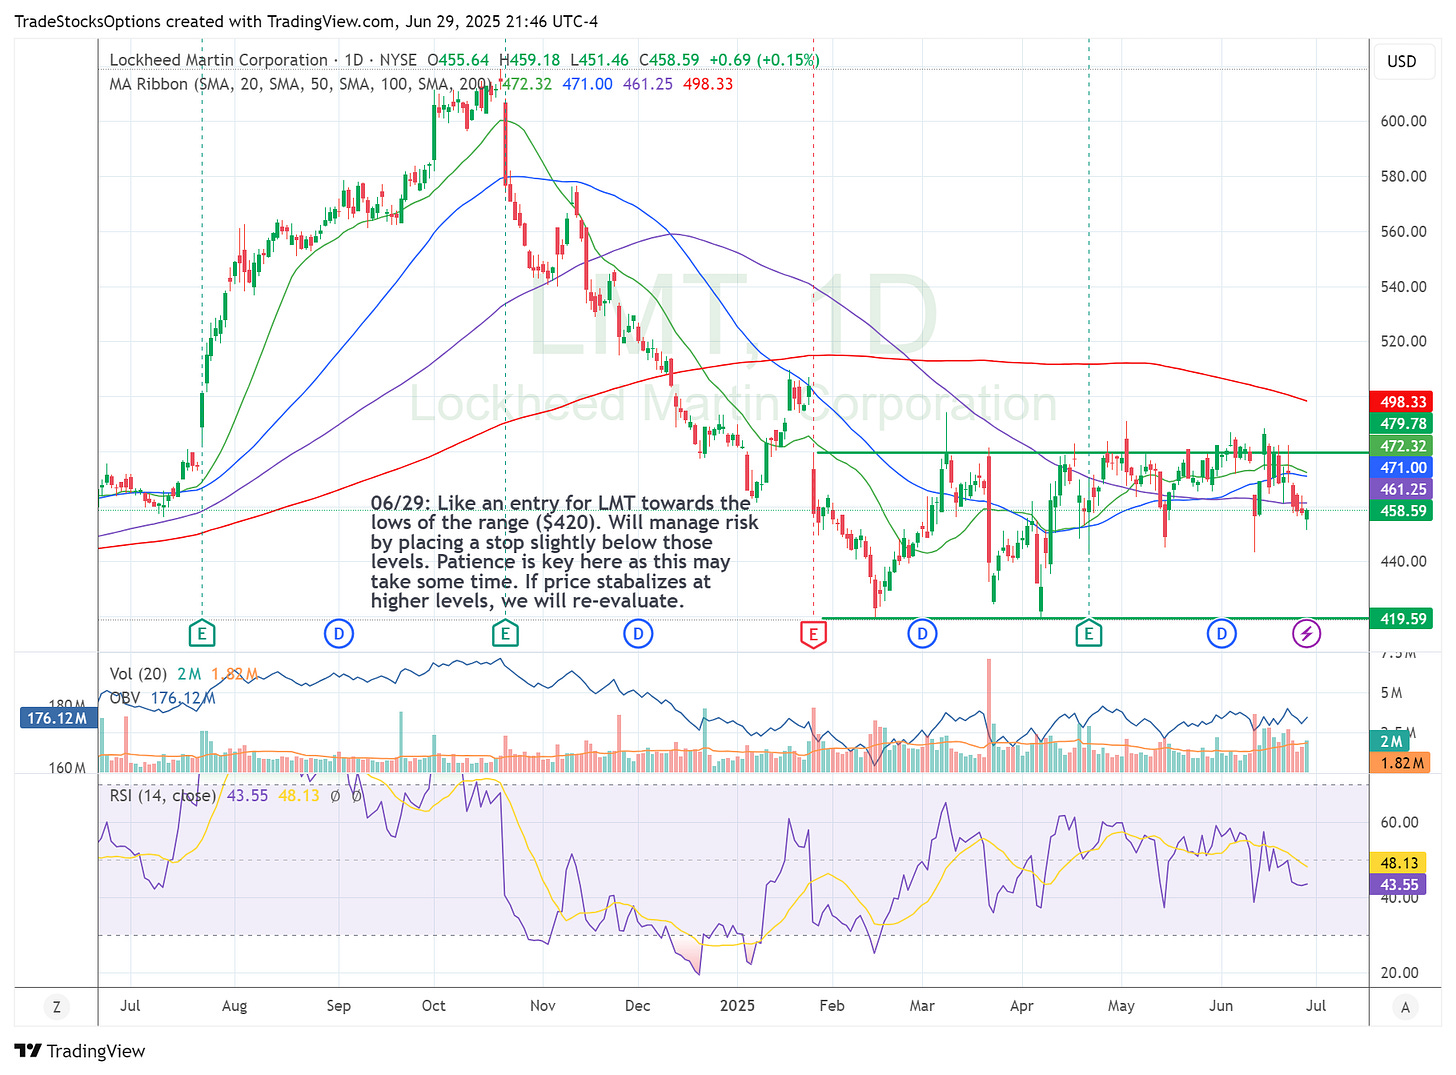The width and height of the screenshot is (1456, 1075).
Task: Click the 419.59 support level label
Action: pos(1403,619)
